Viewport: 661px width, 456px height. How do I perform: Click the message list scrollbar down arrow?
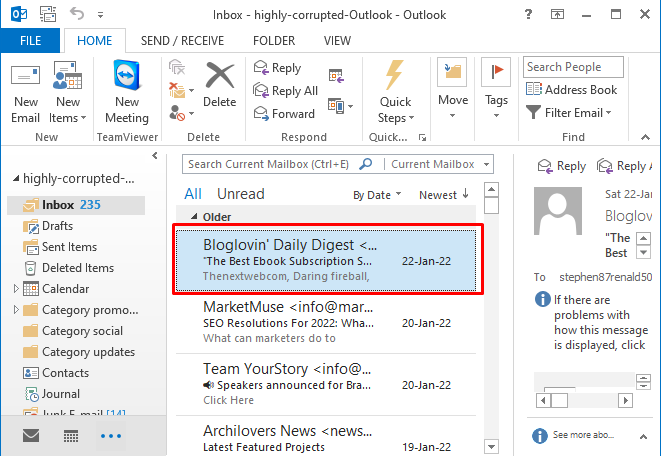coord(491,446)
